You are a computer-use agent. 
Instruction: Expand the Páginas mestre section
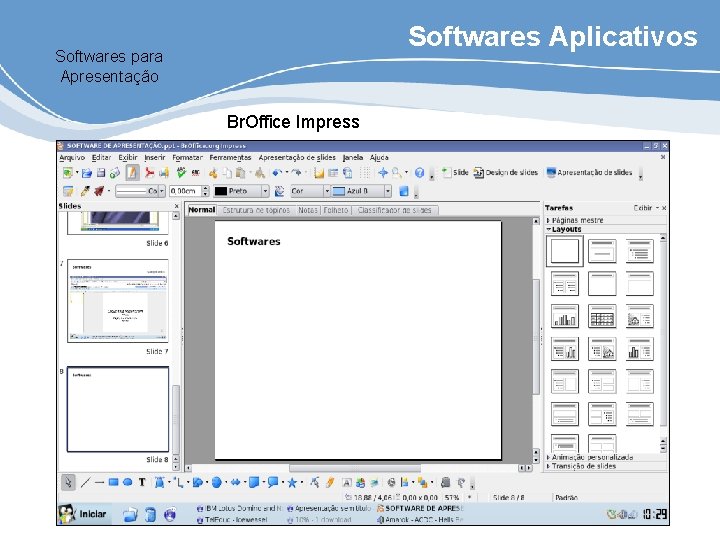point(576,220)
